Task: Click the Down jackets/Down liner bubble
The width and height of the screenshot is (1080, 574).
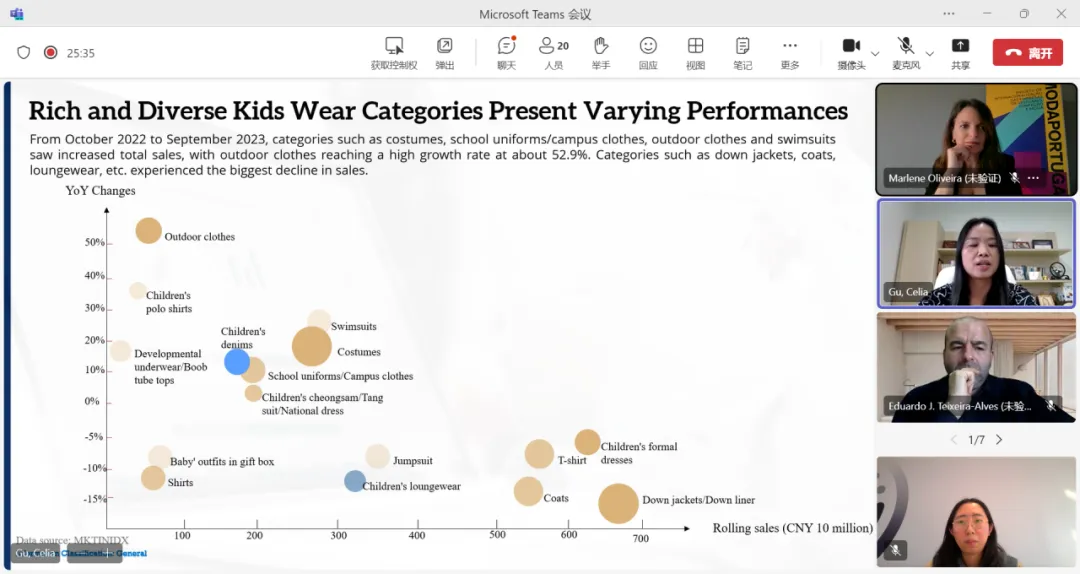Action: (x=619, y=504)
